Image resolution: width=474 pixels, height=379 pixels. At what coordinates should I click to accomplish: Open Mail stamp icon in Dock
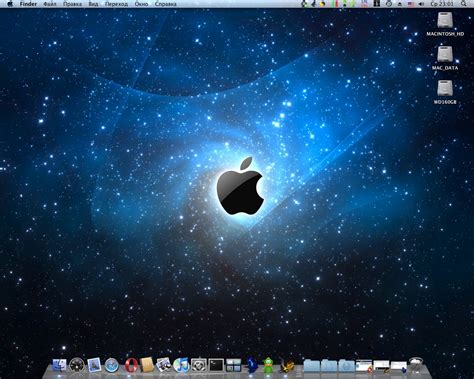click(x=94, y=365)
